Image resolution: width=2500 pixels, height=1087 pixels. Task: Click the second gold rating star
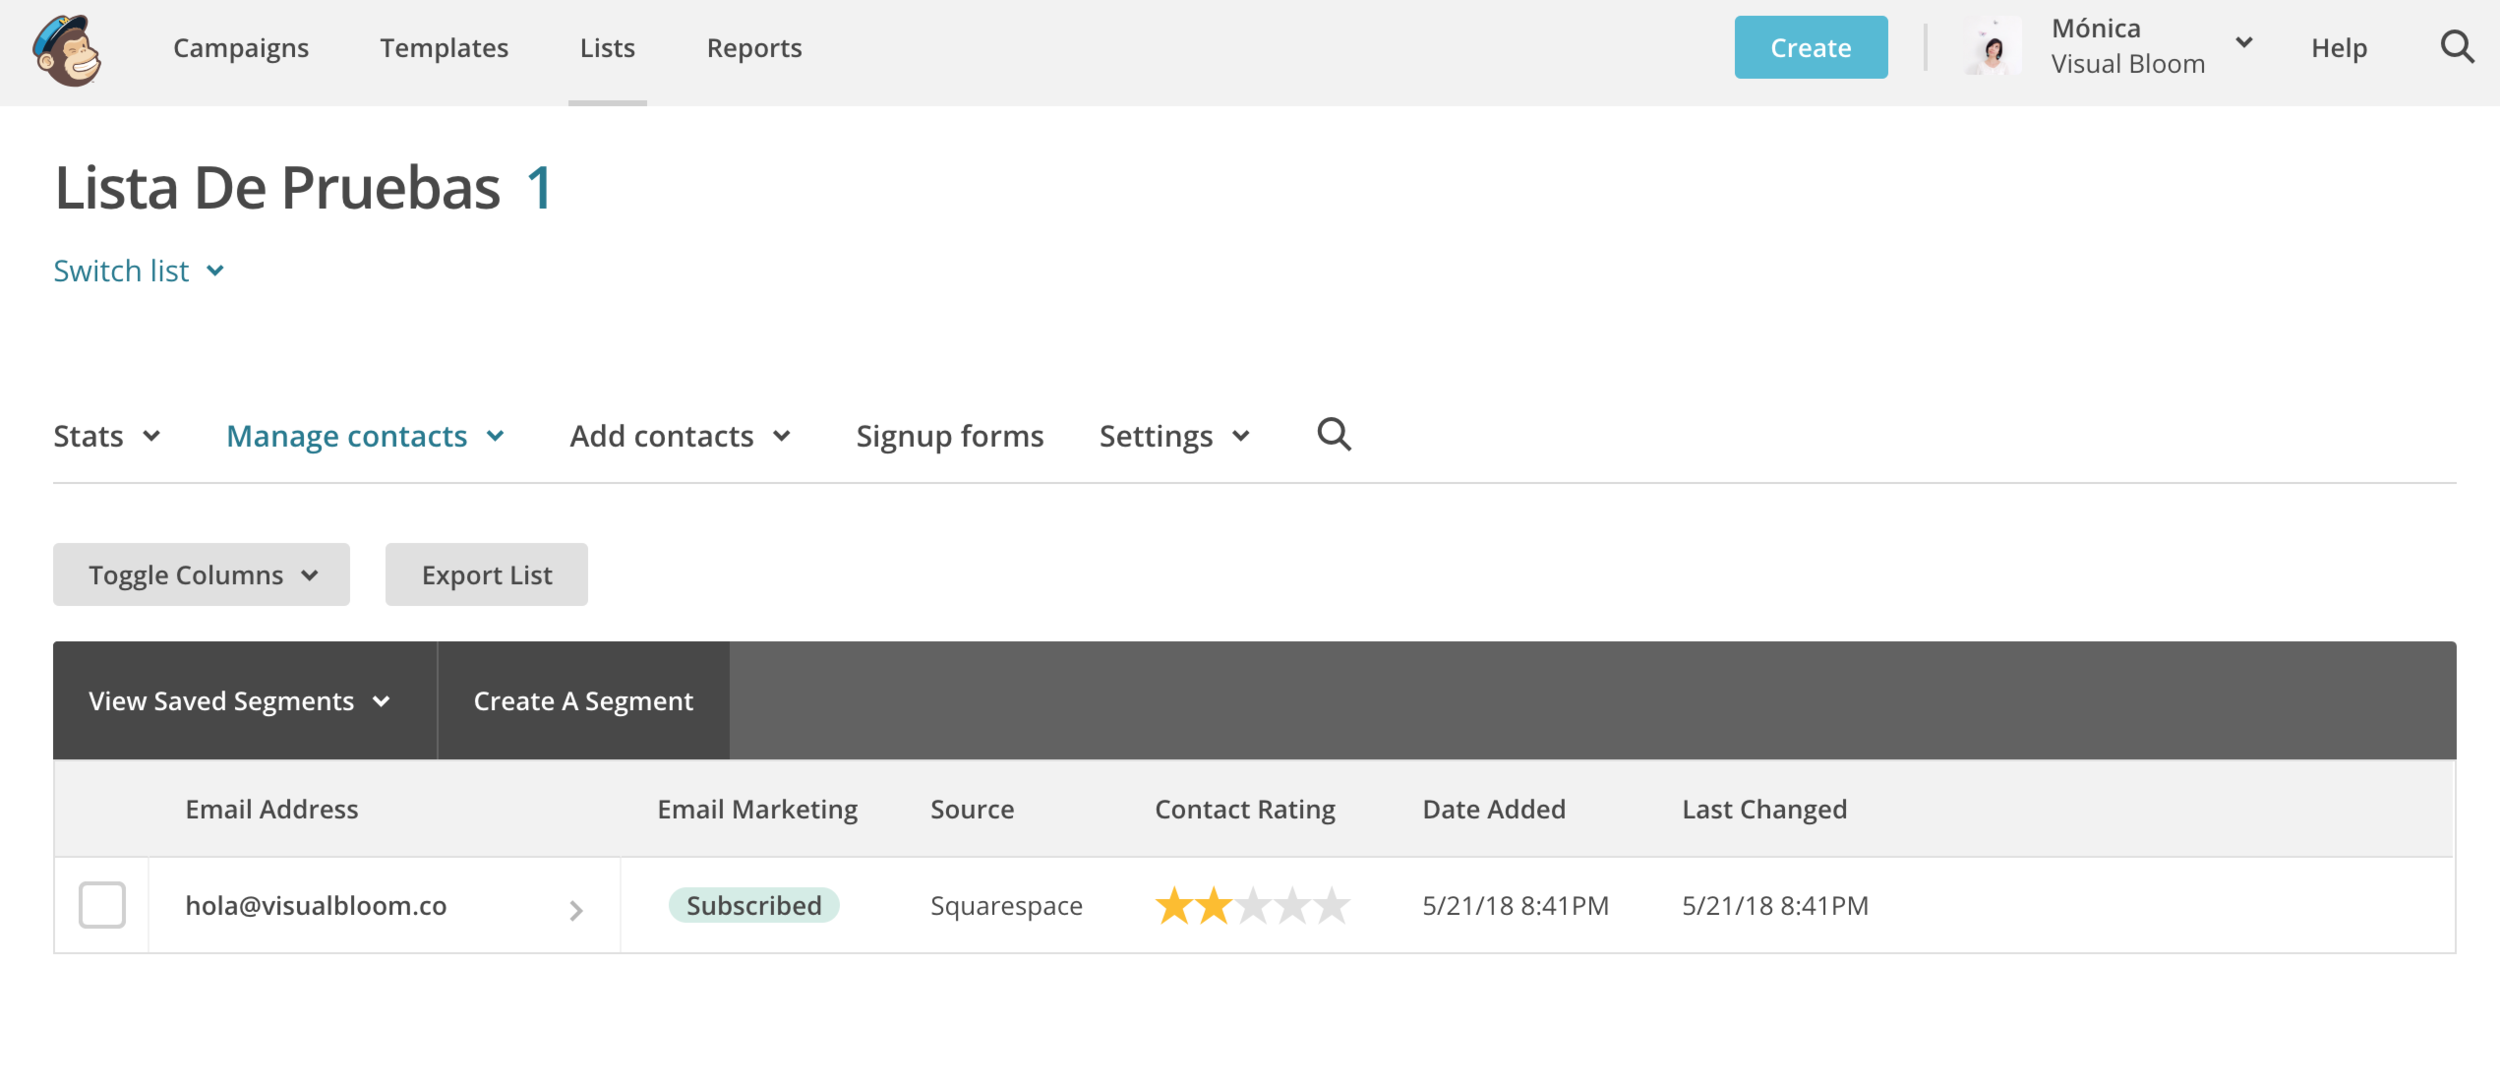pyautogui.click(x=1213, y=905)
